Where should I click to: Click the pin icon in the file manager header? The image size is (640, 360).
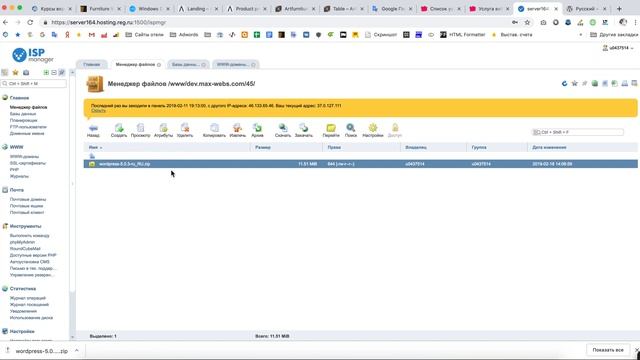click(x=584, y=83)
